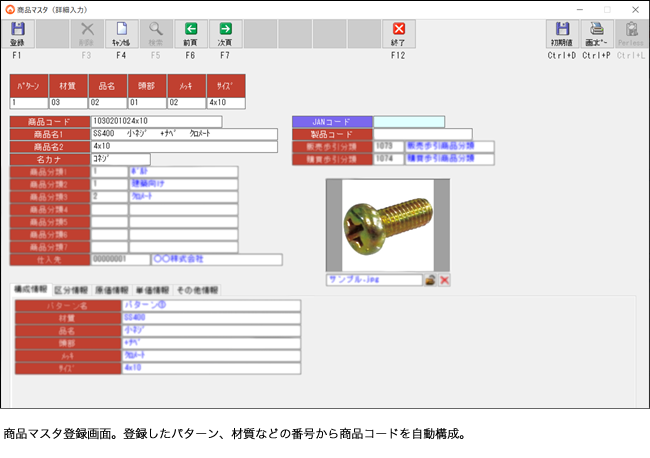The width and height of the screenshot is (650, 458).
Task: Click the 初期値 (Default values) icon
Action: point(562,34)
